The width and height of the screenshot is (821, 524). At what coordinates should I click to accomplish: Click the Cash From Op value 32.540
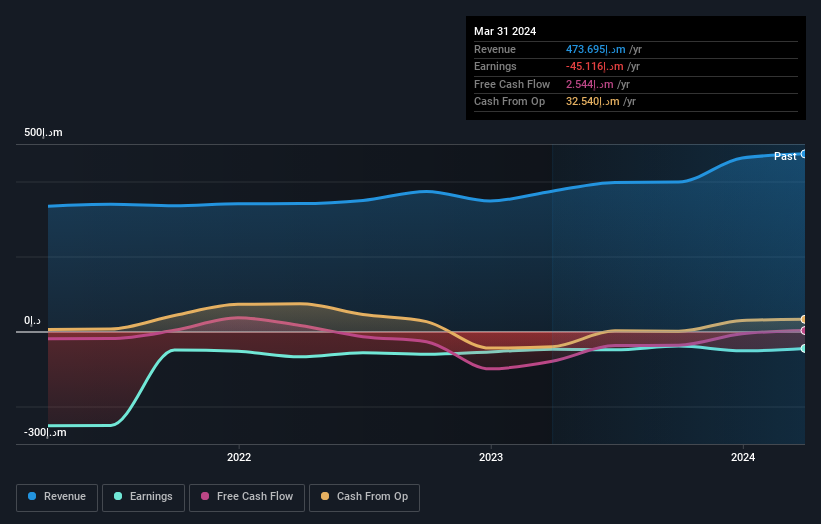(593, 102)
